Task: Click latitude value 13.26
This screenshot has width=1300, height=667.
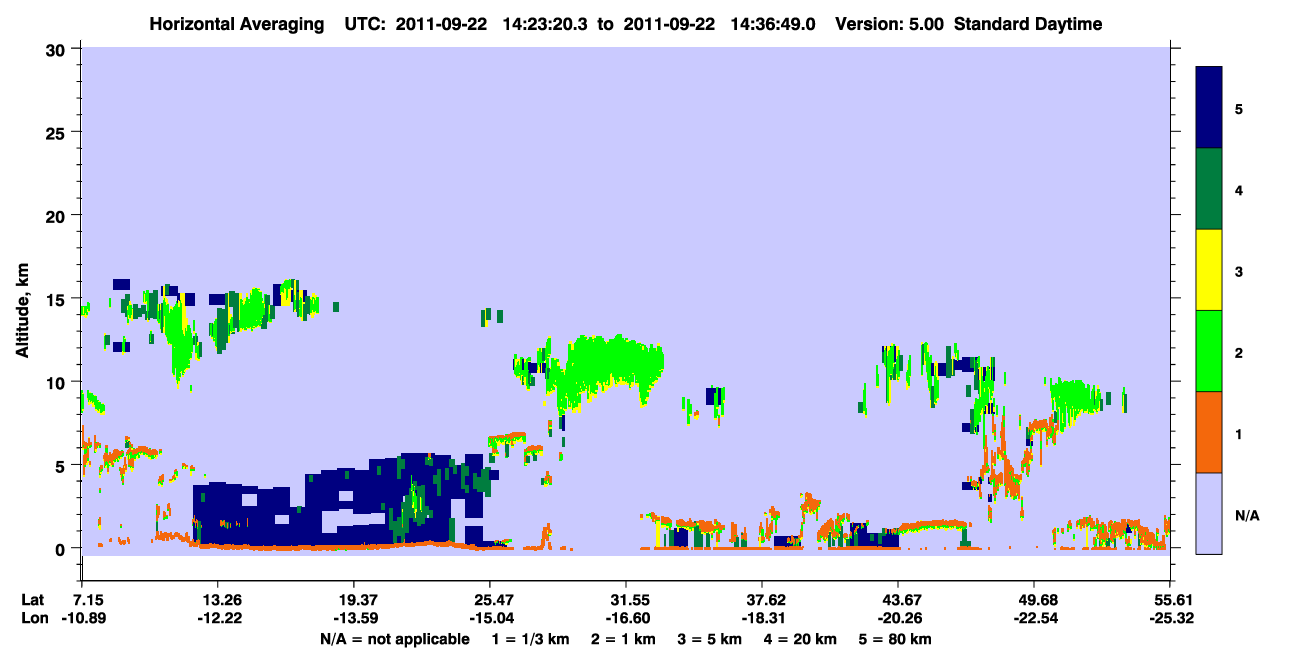Action: click(218, 600)
